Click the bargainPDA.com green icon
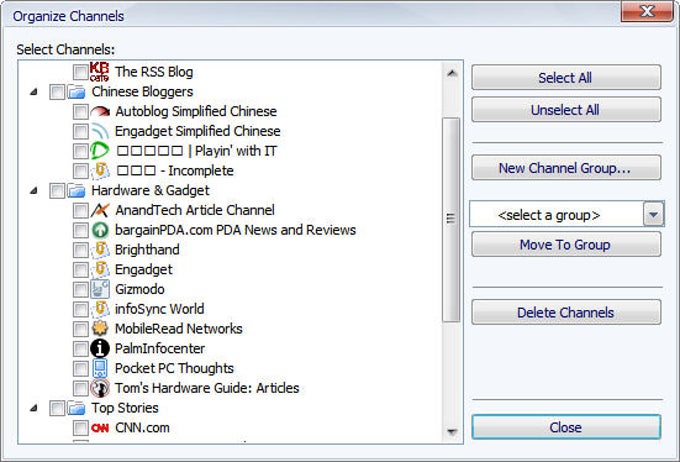Image resolution: width=680 pixels, height=462 pixels. (x=100, y=230)
